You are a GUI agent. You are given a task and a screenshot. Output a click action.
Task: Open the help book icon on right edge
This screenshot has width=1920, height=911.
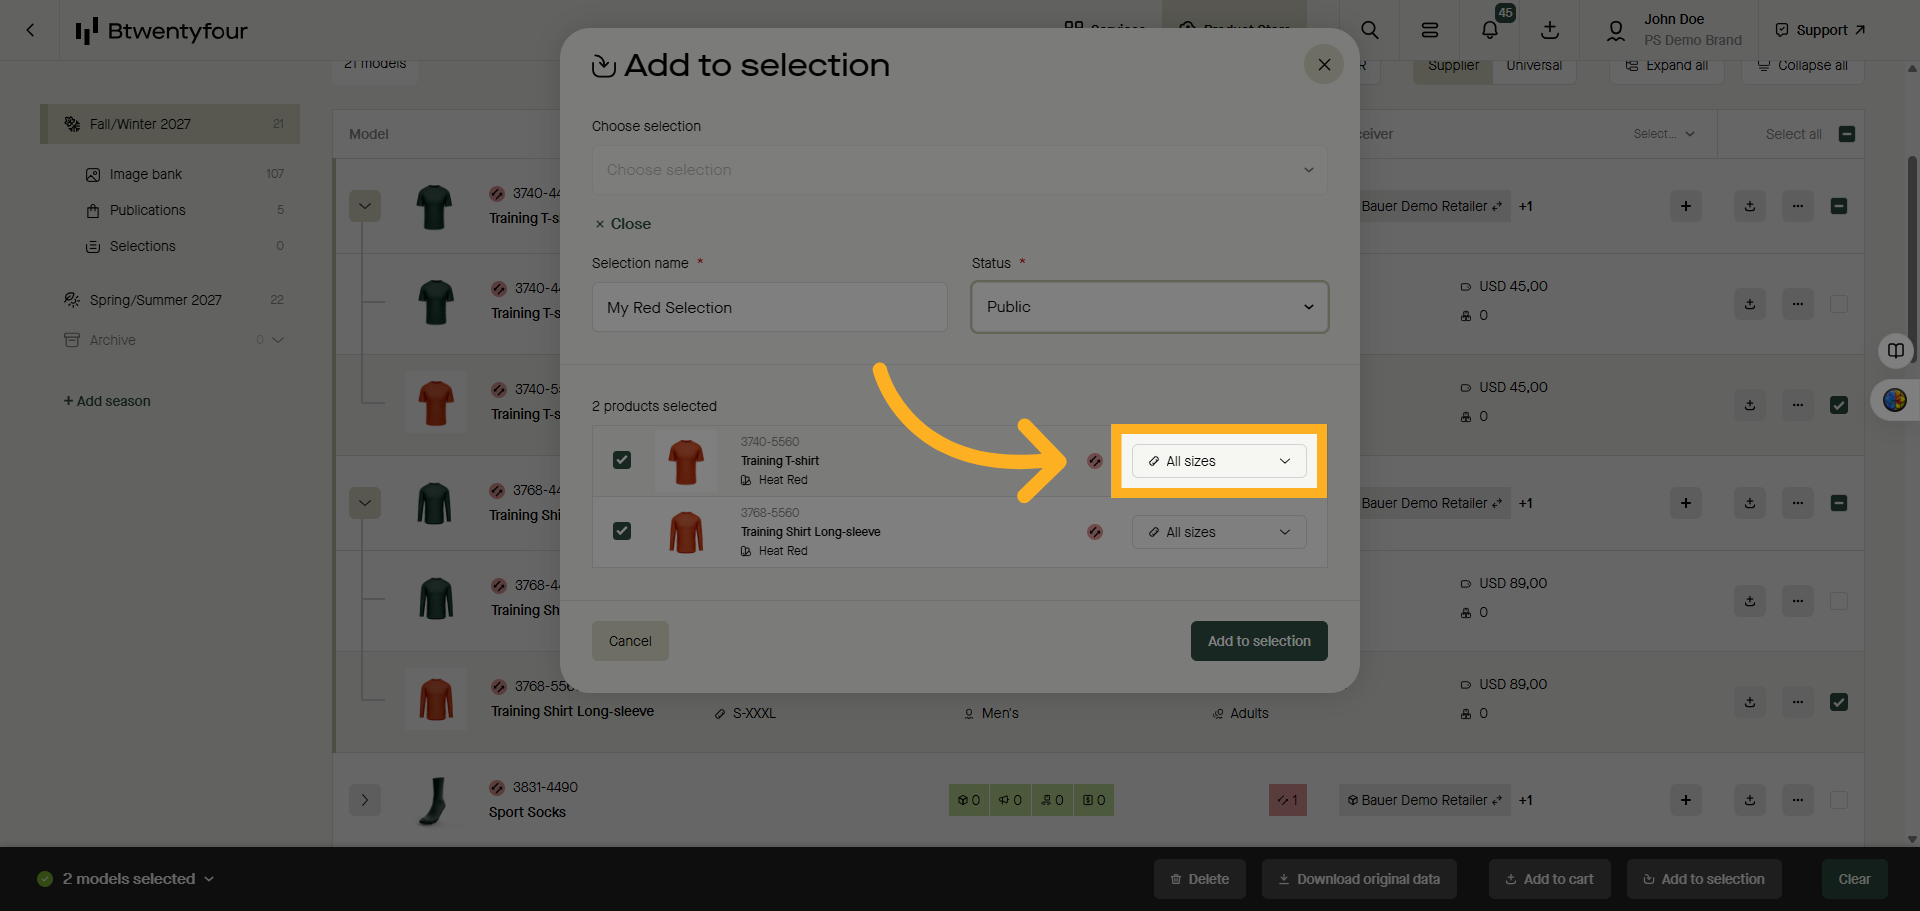point(1895,350)
